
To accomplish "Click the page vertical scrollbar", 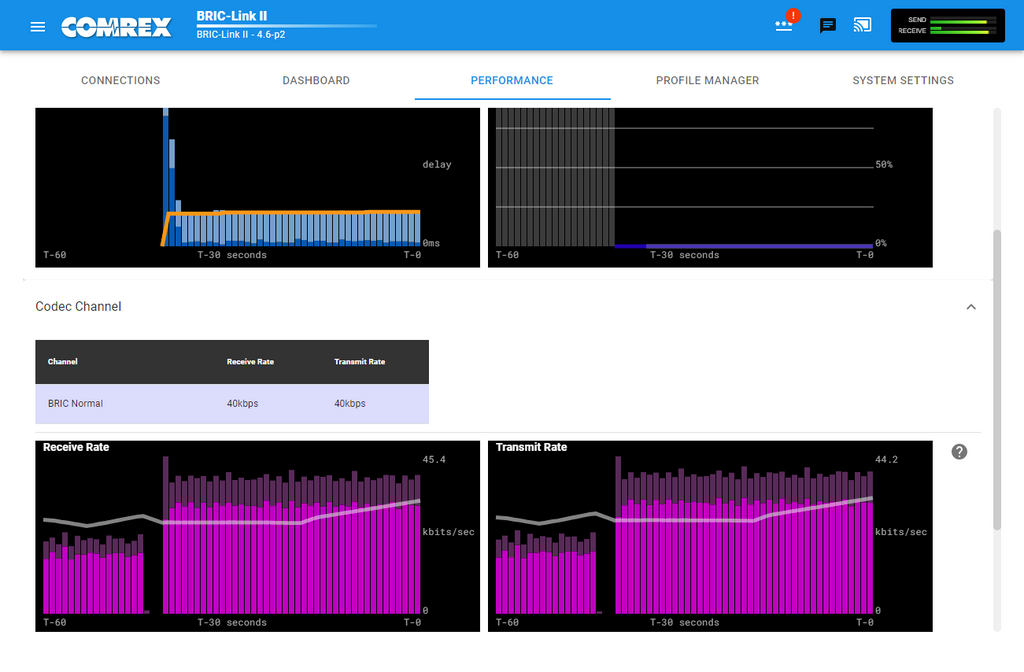I will [996, 380].
